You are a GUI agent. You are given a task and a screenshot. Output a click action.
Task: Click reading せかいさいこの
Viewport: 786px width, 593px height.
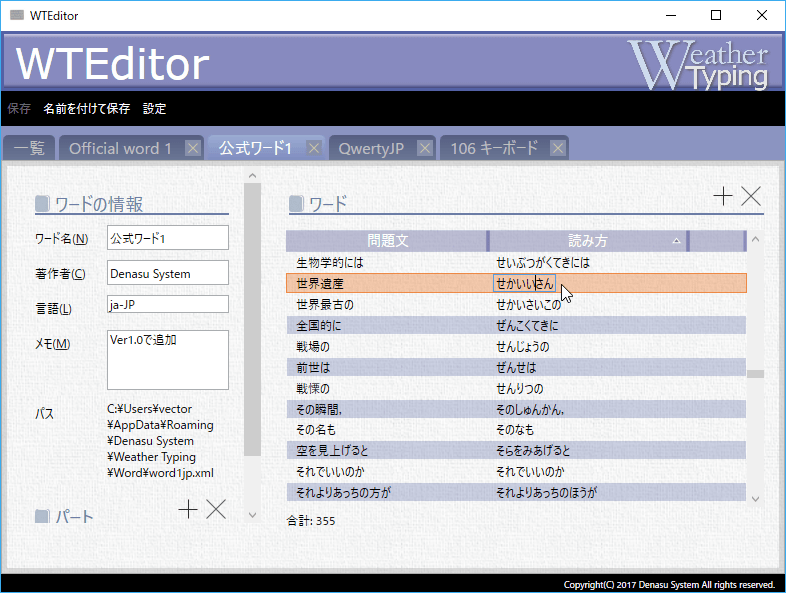coord(528,304)
